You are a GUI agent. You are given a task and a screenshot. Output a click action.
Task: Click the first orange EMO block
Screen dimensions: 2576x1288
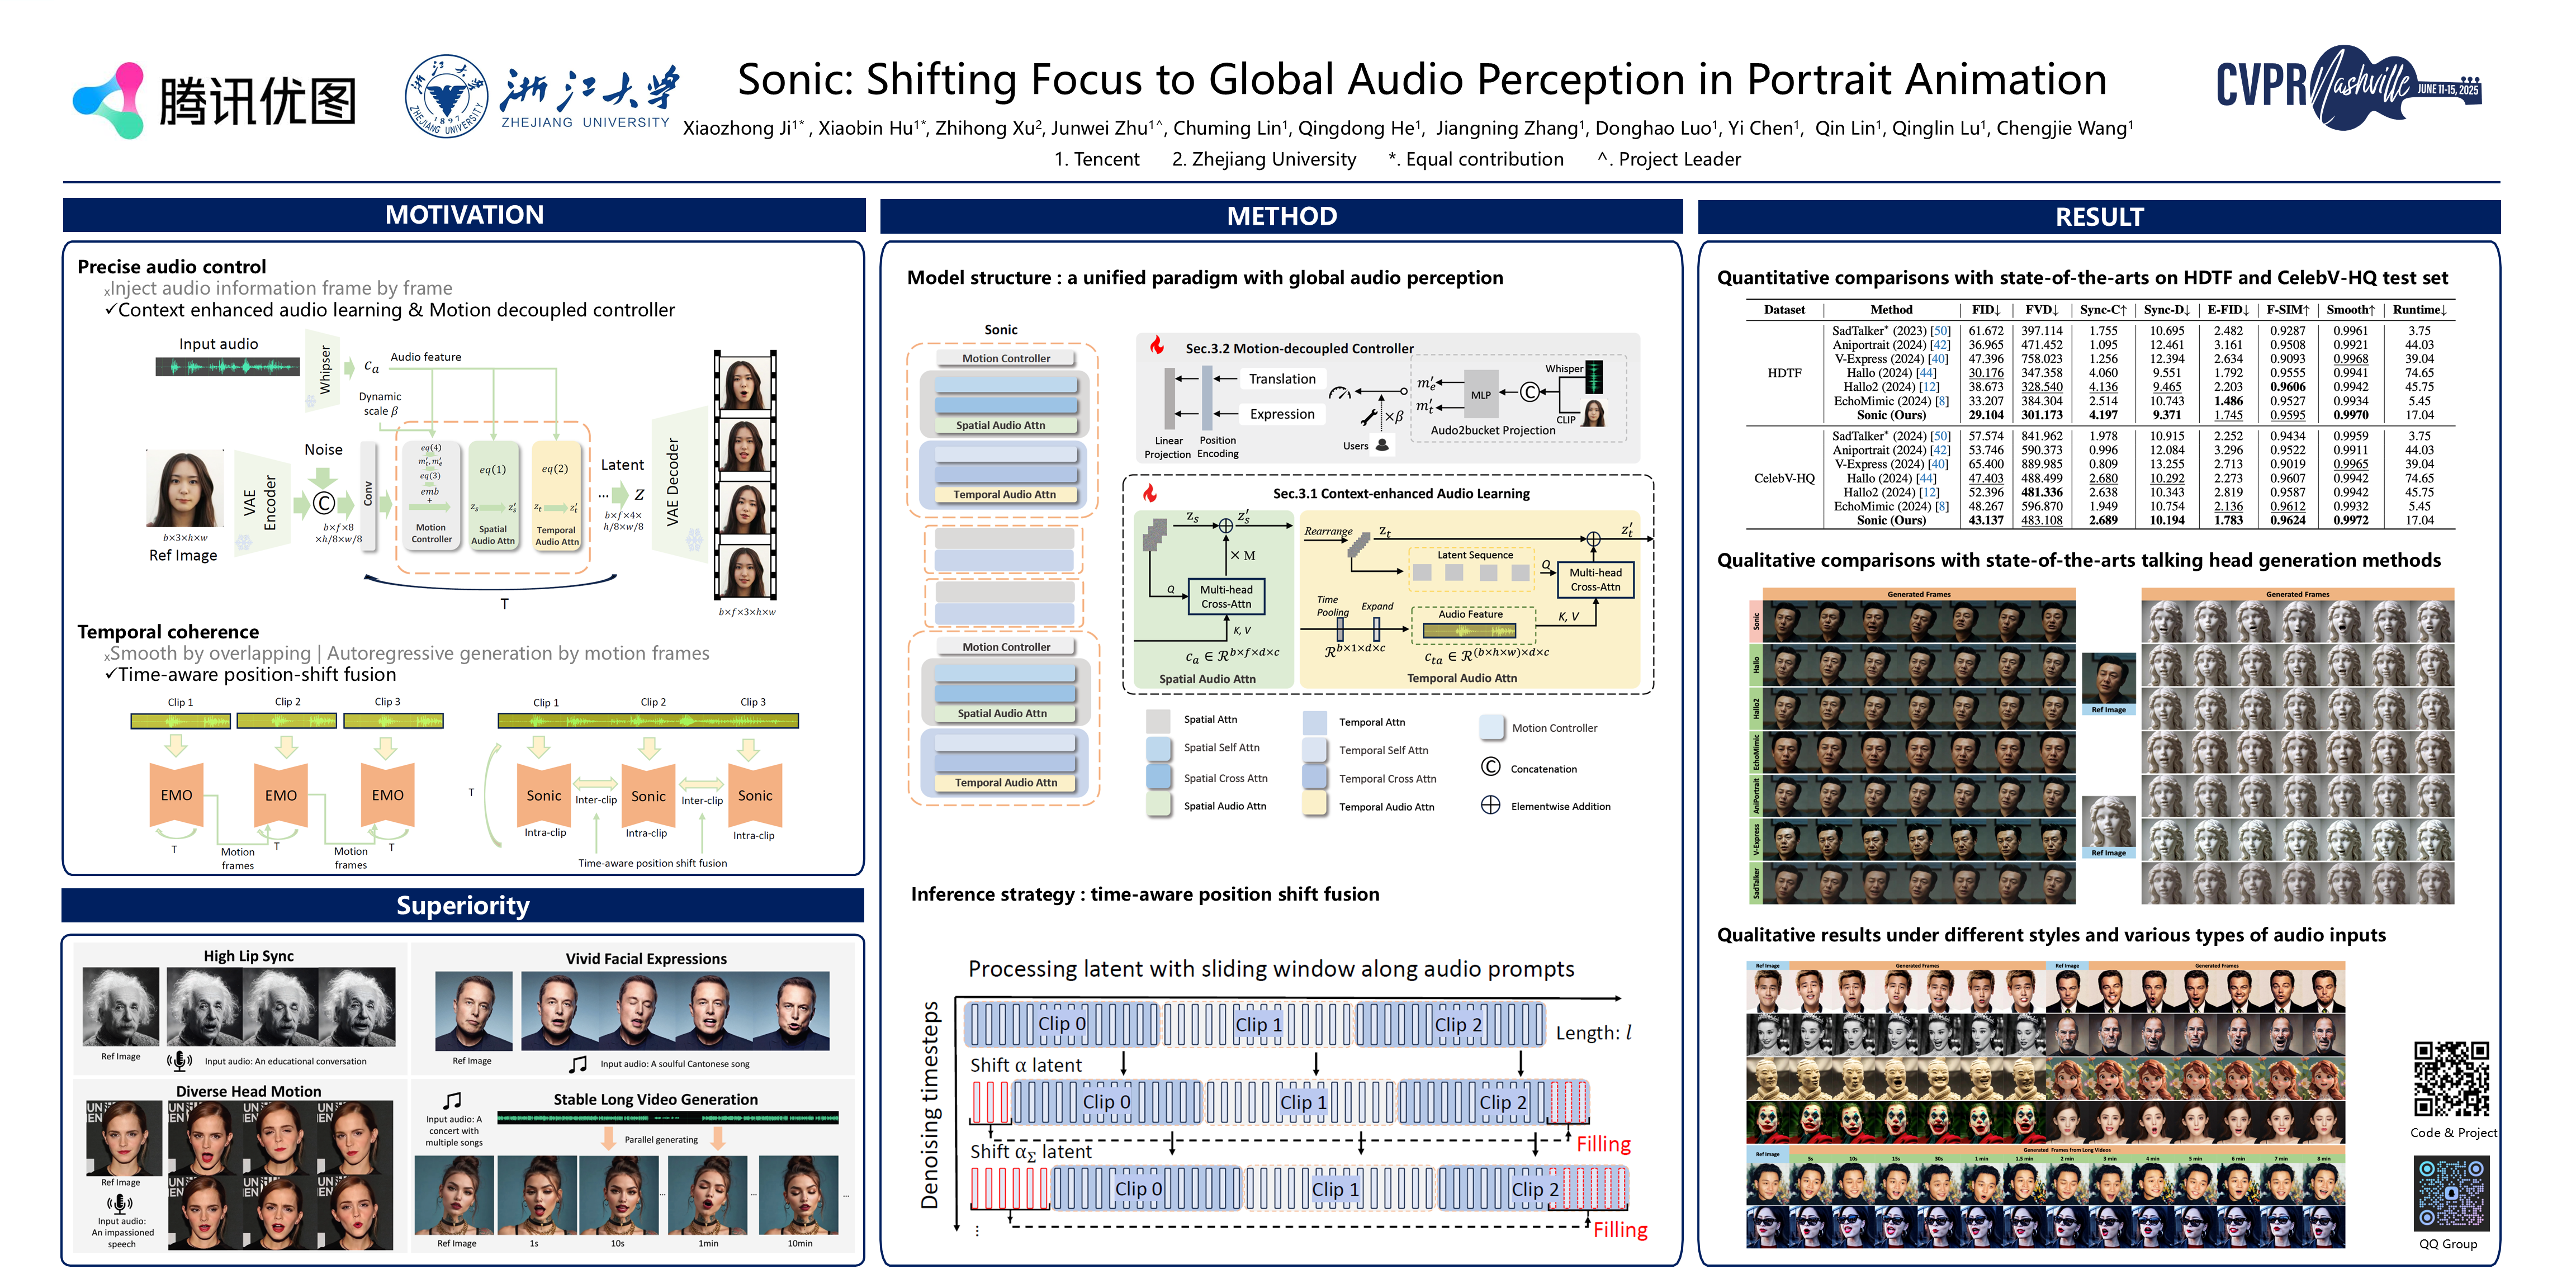tap(176, 795)
